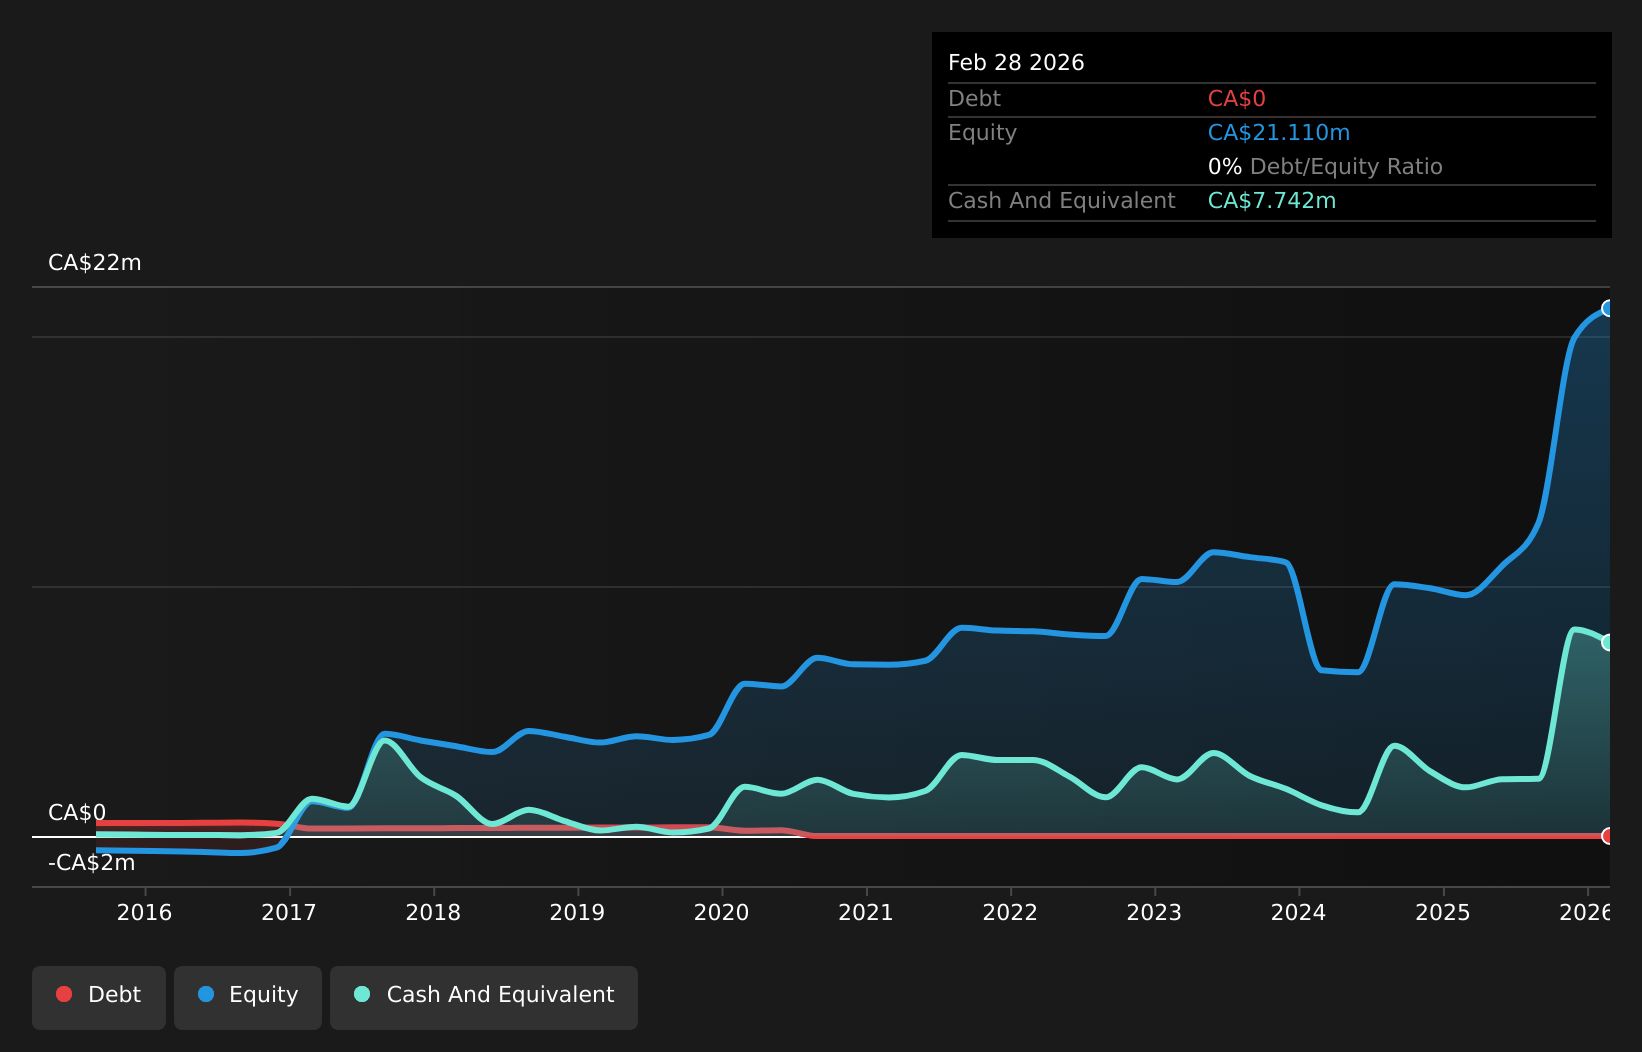Click the red CA$0 debt value in tooltip

click(x=1237, y=99)
